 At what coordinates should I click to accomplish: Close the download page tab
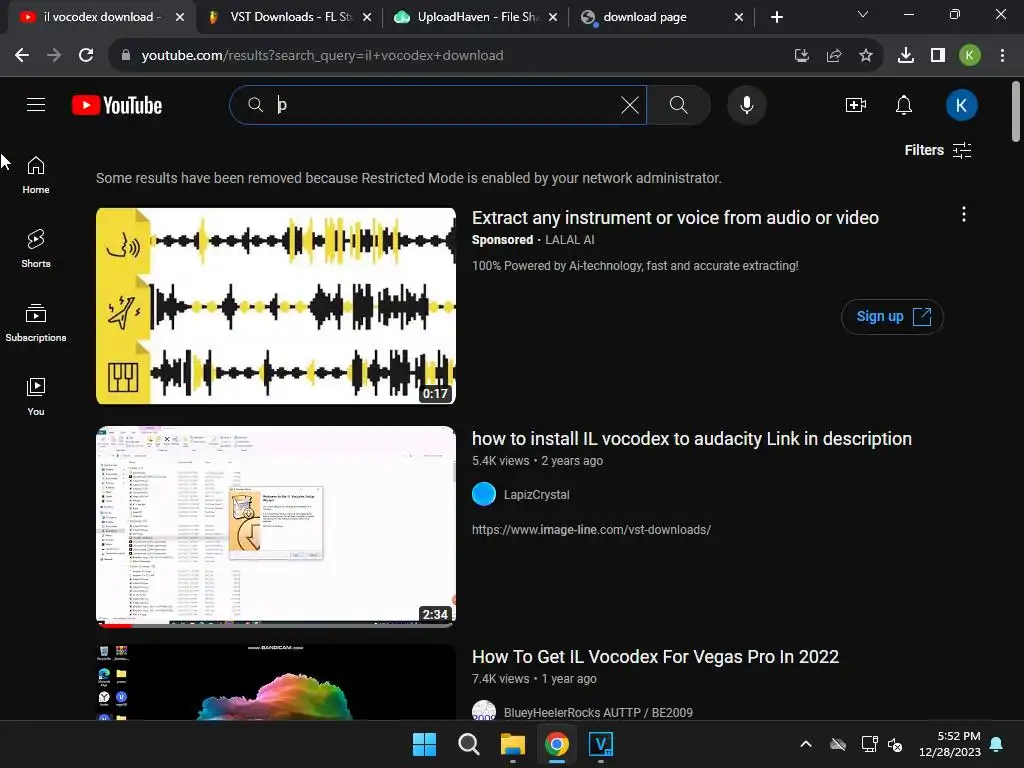click(x=739, y=17)
